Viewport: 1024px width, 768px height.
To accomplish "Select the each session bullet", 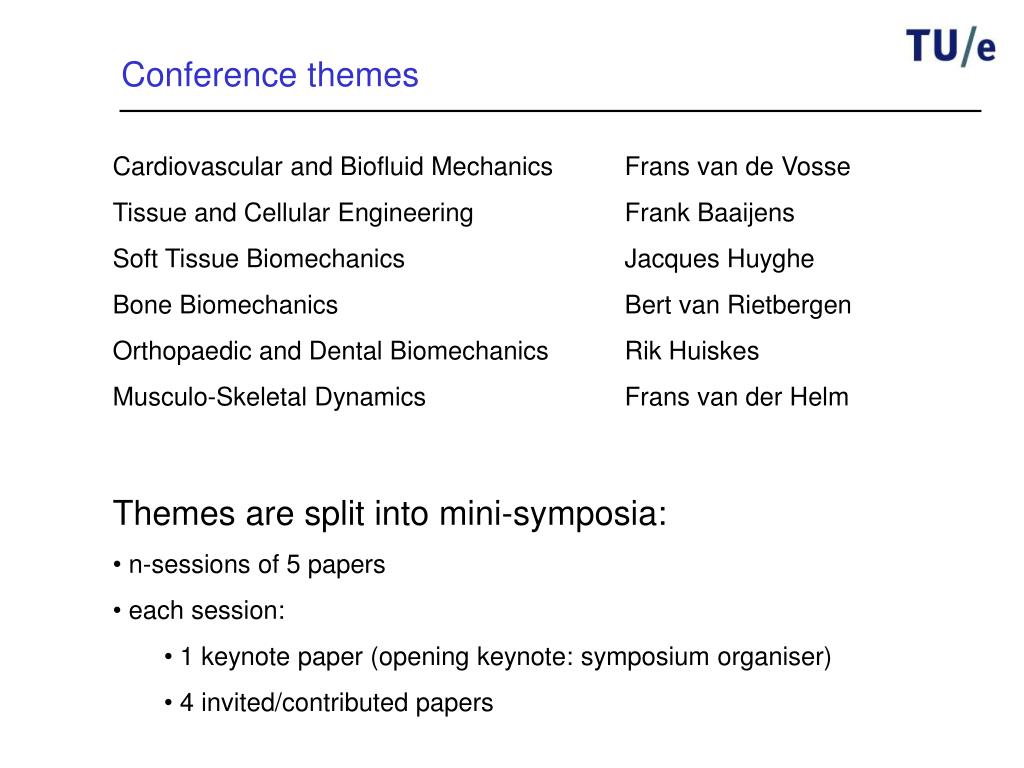I will point(199,611).
